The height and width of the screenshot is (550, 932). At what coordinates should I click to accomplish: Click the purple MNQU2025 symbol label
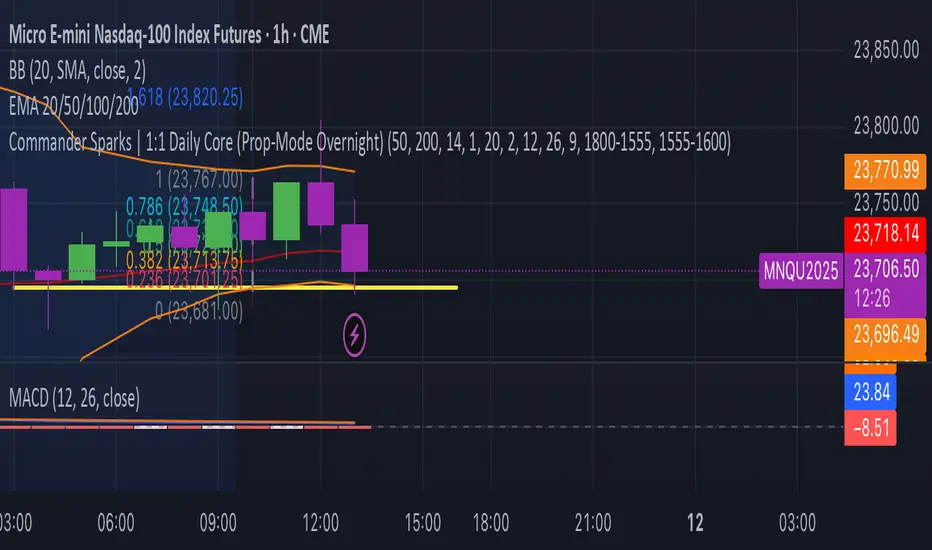pyautogui.click(x=801, y=271)
